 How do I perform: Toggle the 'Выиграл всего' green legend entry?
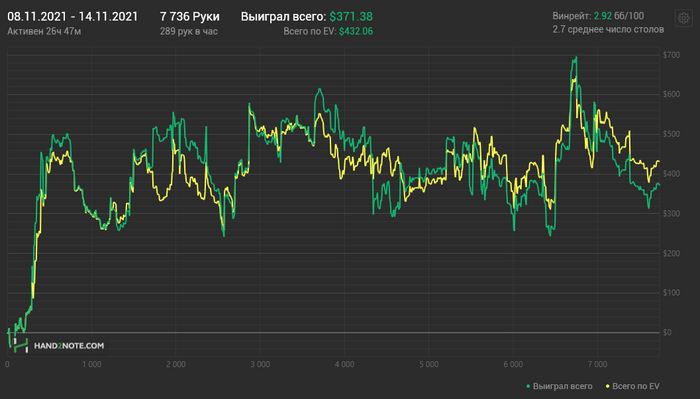[559, 386]
